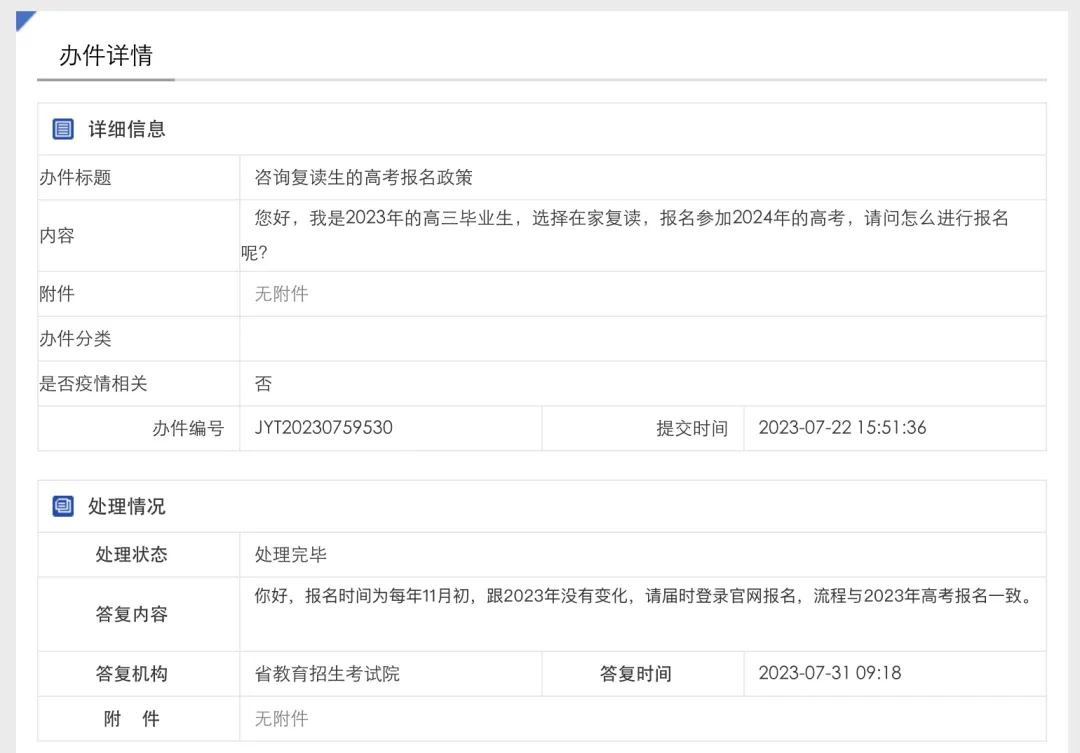Click the 提交时间 label

[x=692, y=429]
